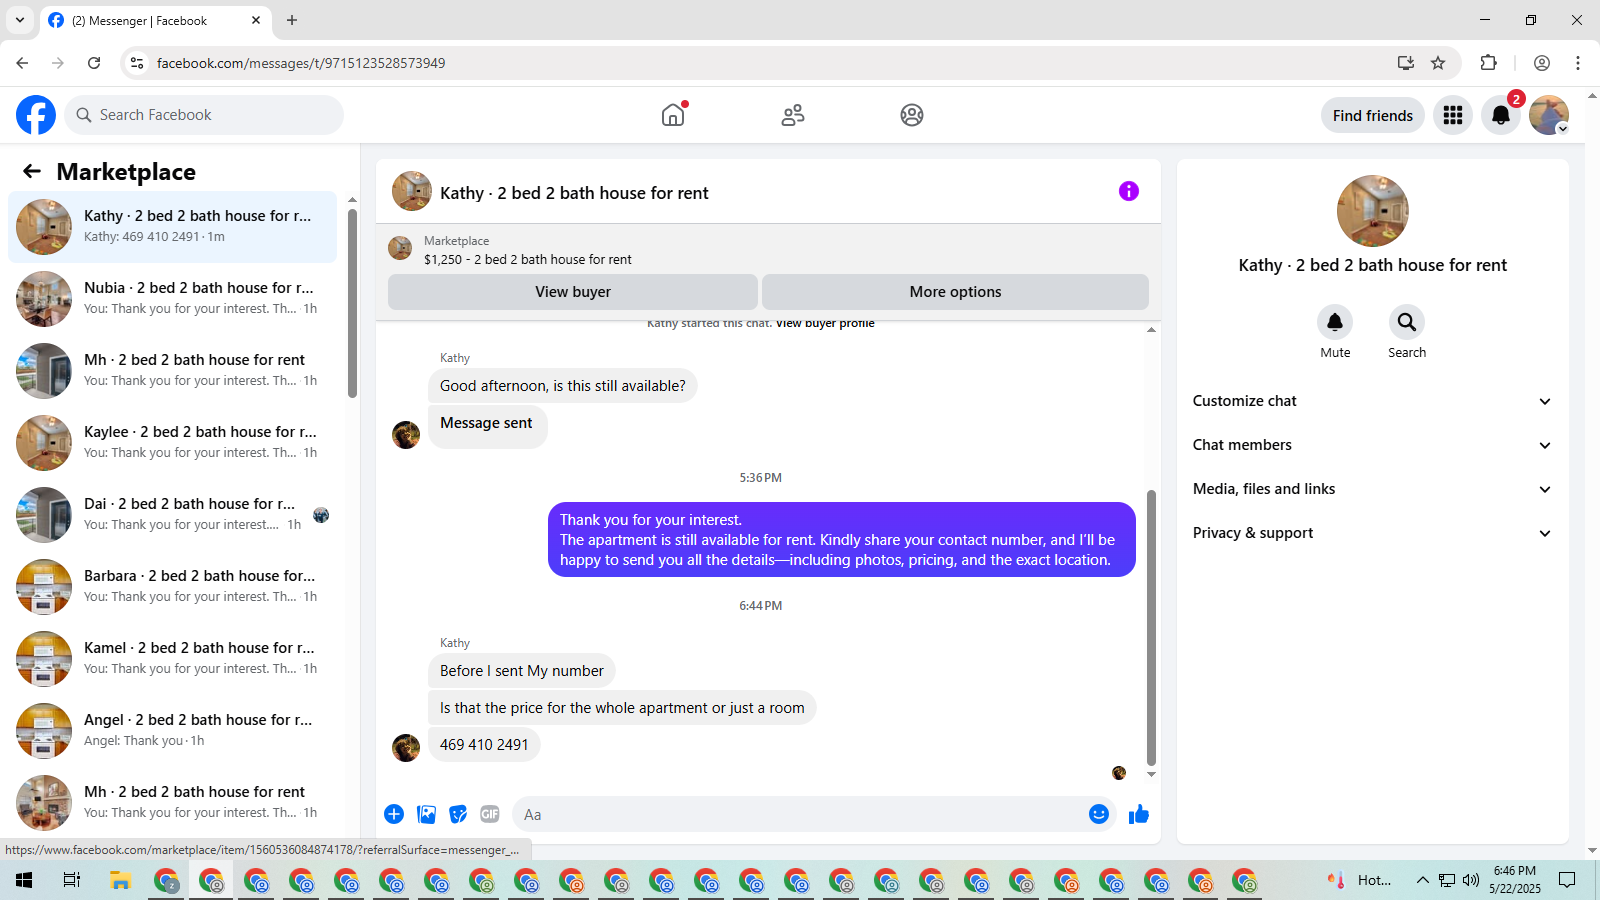Open File Explorer from taskbar
1600x900 pixels.
pyautogui.click(x=120, y=880)
